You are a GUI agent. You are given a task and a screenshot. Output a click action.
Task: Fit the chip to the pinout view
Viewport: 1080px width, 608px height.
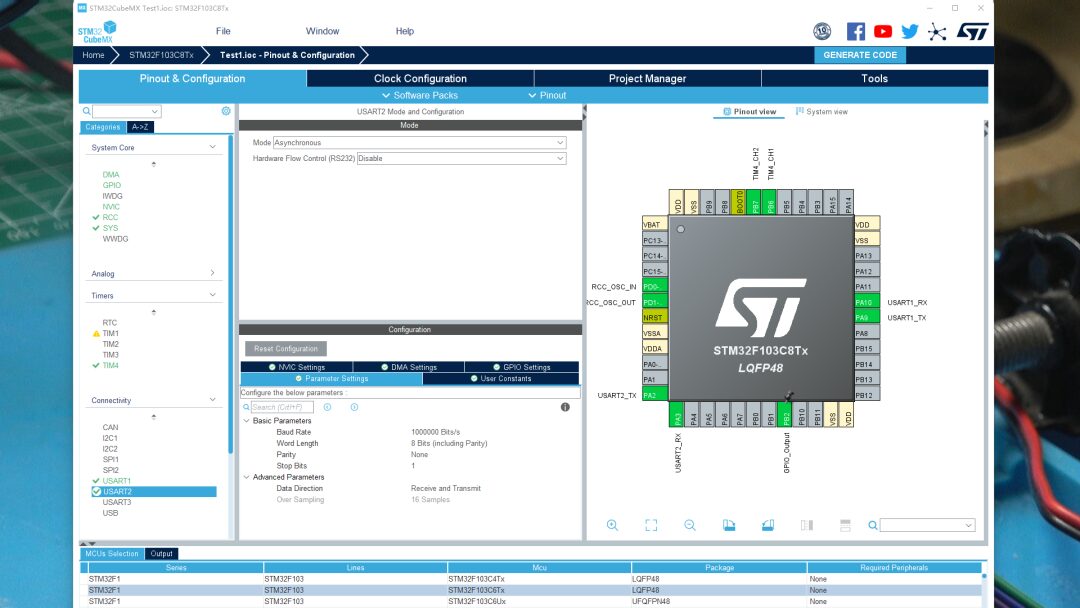coord(651,525)
